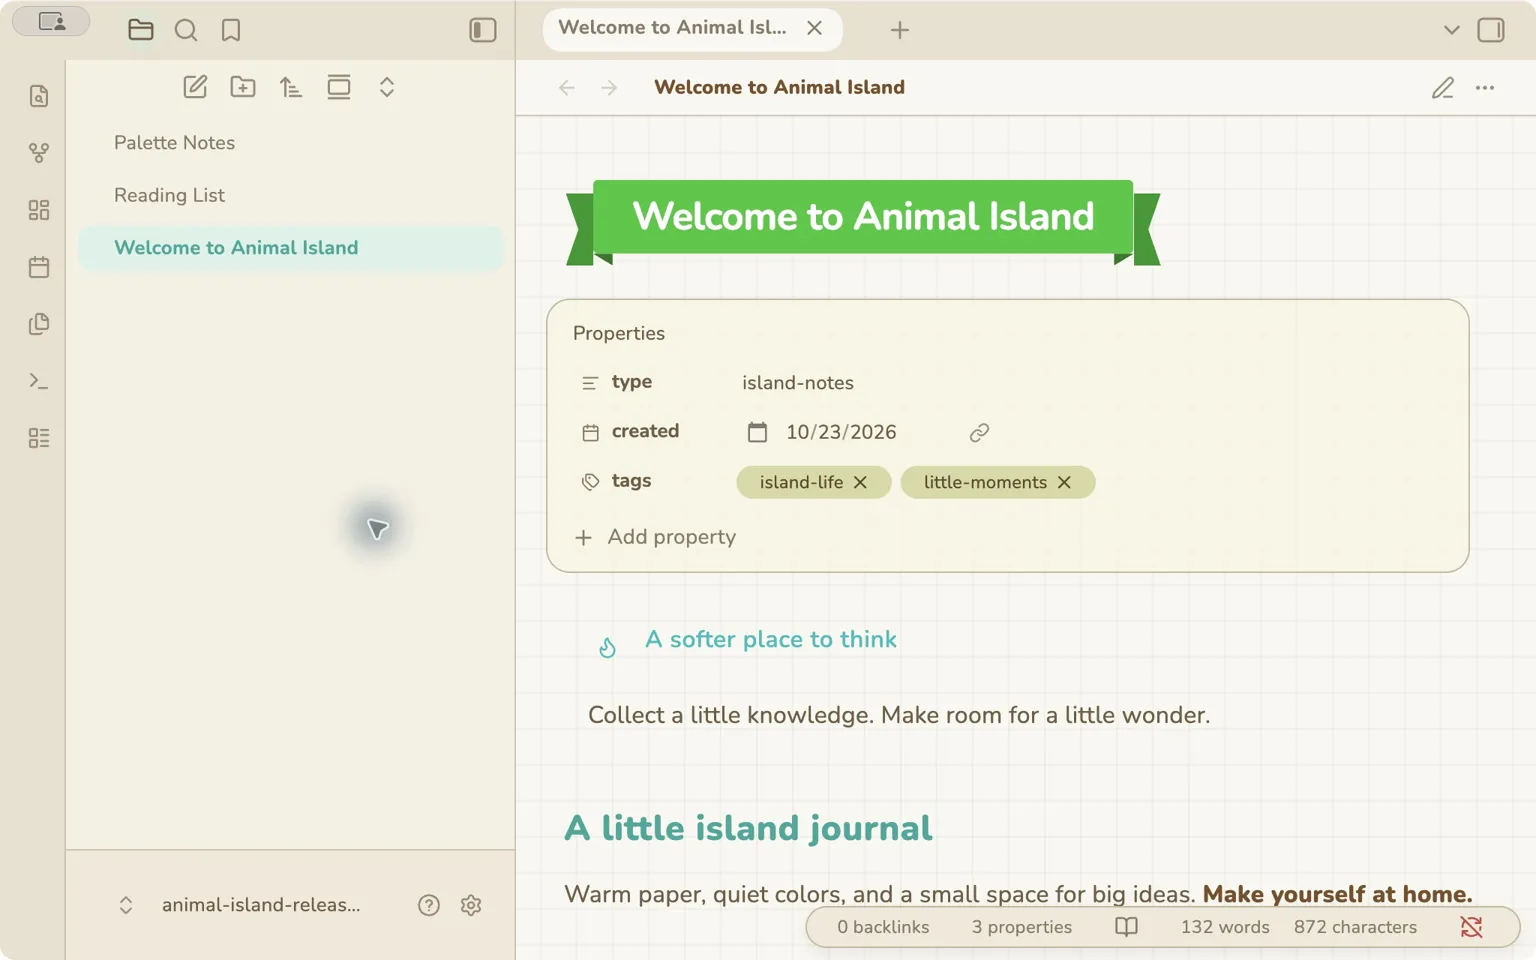Remove the island-life tag
The image size is (1536, 960).
(x=860, y=482)
